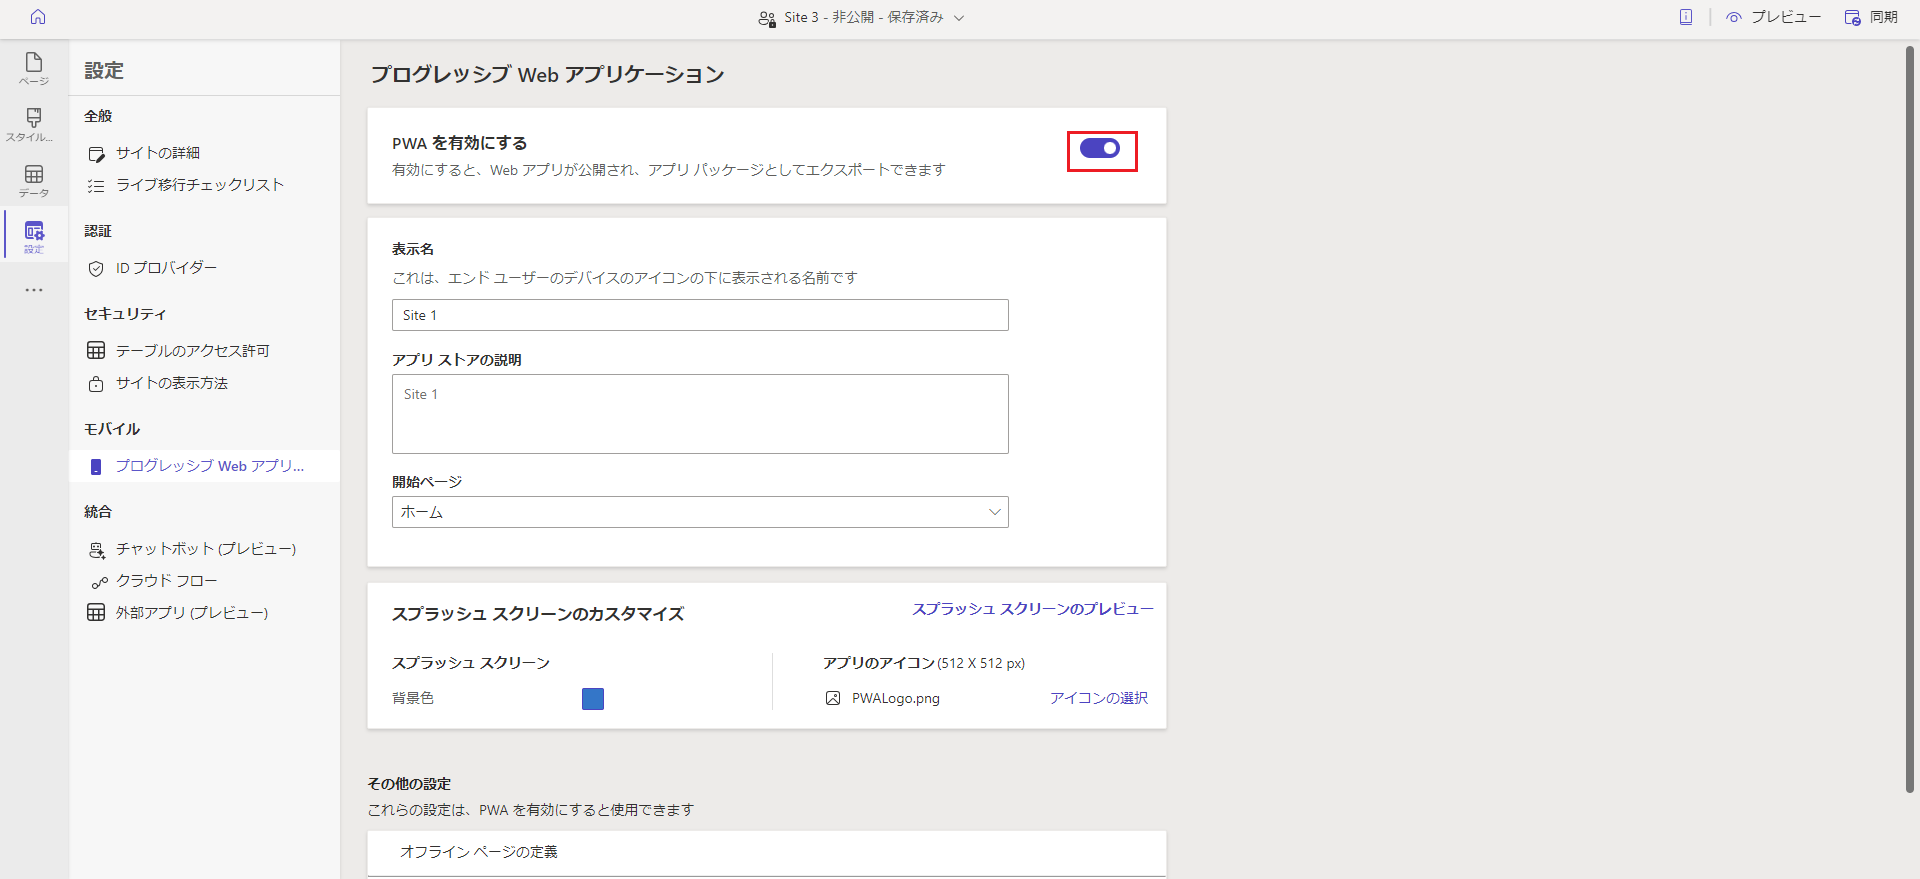The image size is (1920, 879).
Task: Expand the Site 3 status dropdown chevron
Action: [959, 18]
